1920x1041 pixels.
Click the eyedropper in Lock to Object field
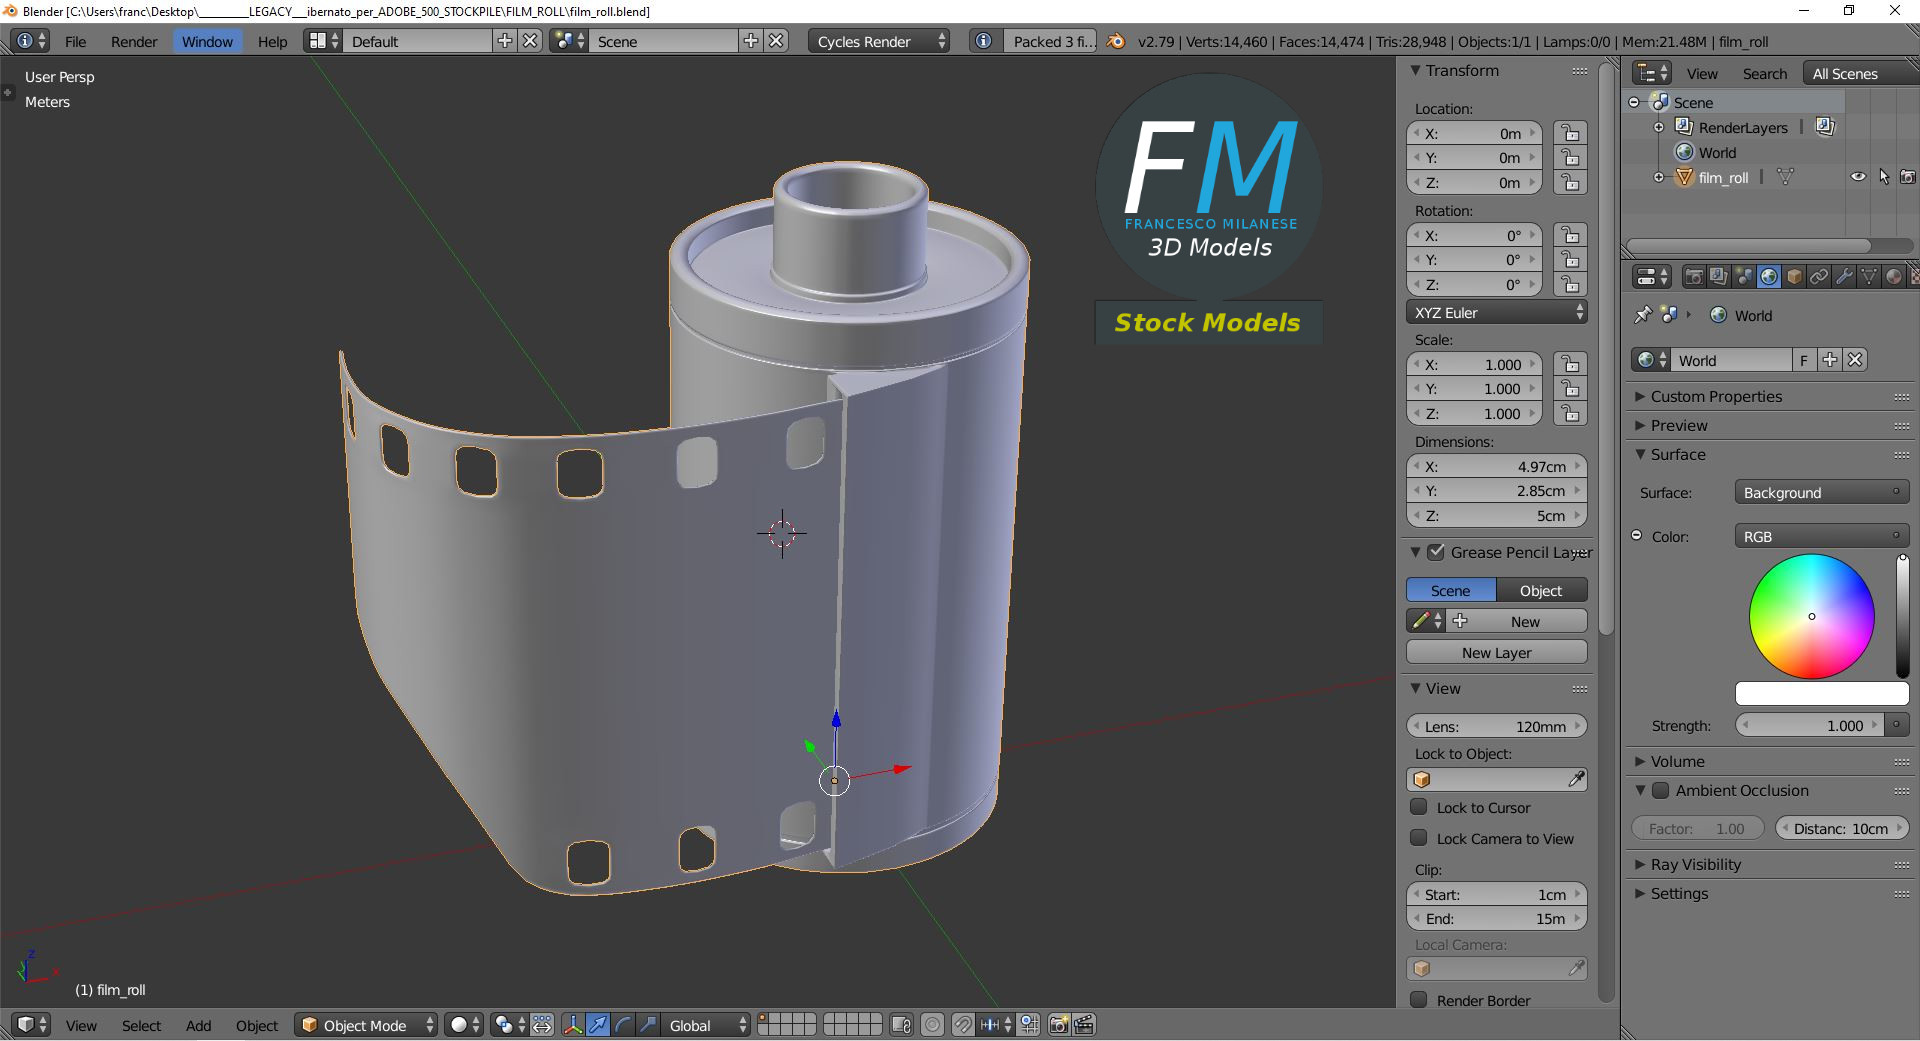point(1576,779)
